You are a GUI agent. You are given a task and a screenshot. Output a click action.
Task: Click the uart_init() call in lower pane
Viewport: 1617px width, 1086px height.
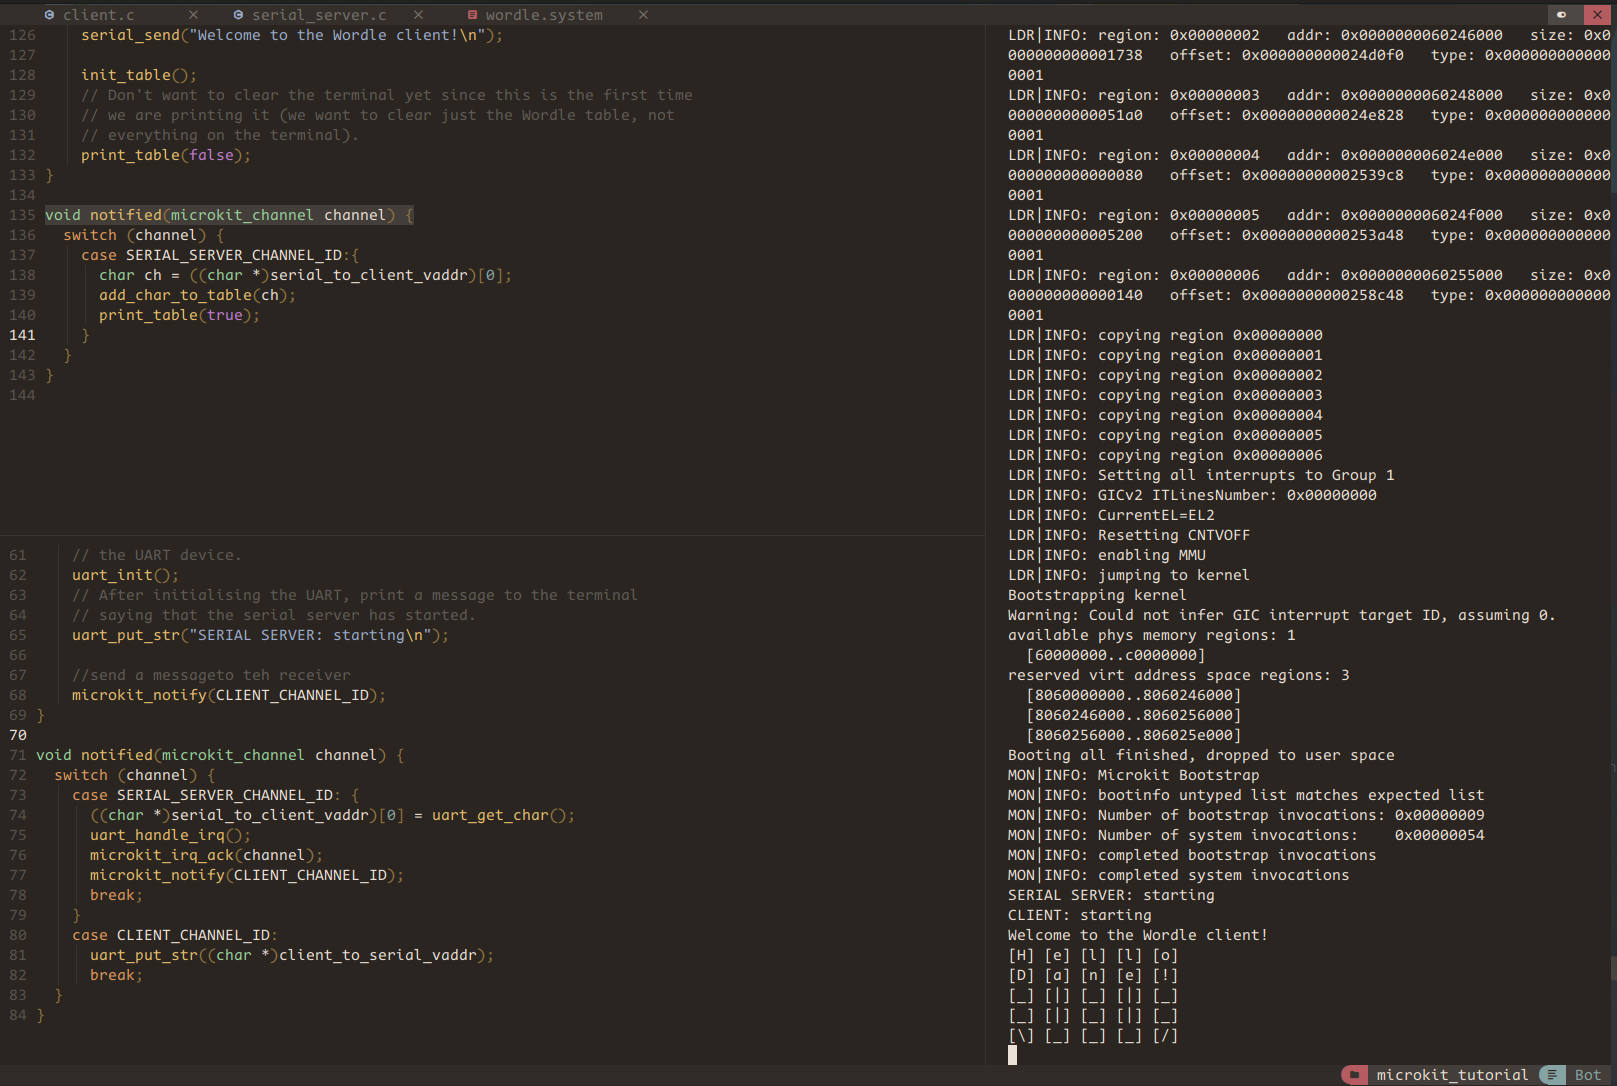[124, 575]
